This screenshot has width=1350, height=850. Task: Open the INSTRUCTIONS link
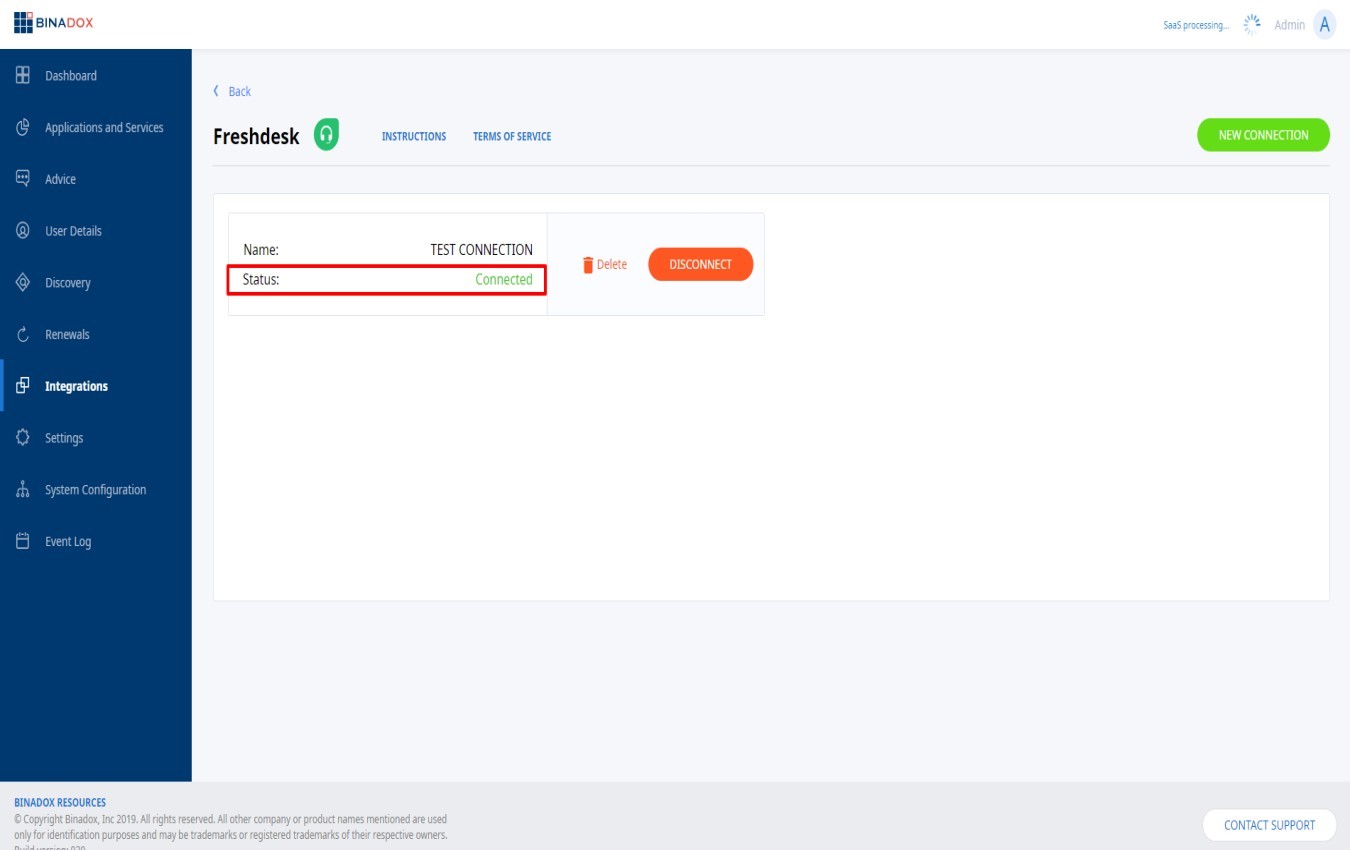[x=414, y=136]
